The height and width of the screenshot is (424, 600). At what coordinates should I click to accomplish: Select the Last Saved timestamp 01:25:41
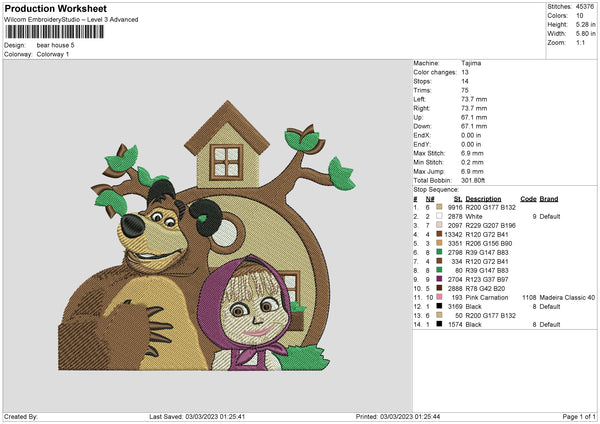231,417
